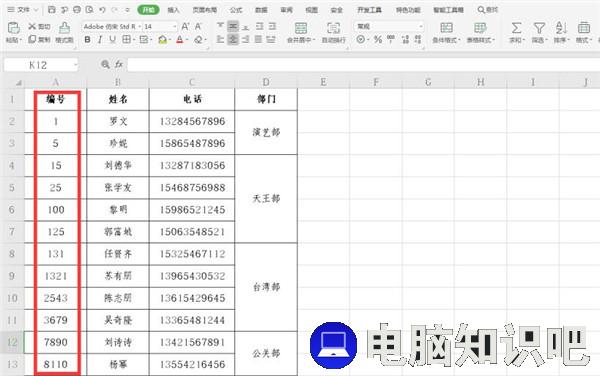Toggle middle vertical alignment
Screen dimensions: 600x376
233,26
